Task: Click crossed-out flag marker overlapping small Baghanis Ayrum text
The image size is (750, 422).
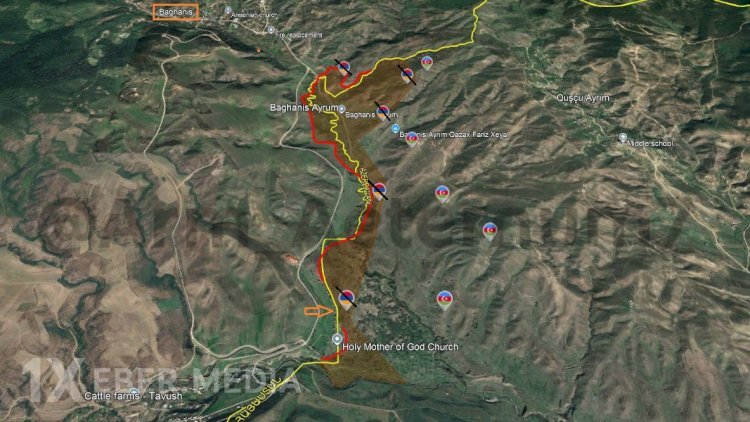Action: (x=383, y=112)
